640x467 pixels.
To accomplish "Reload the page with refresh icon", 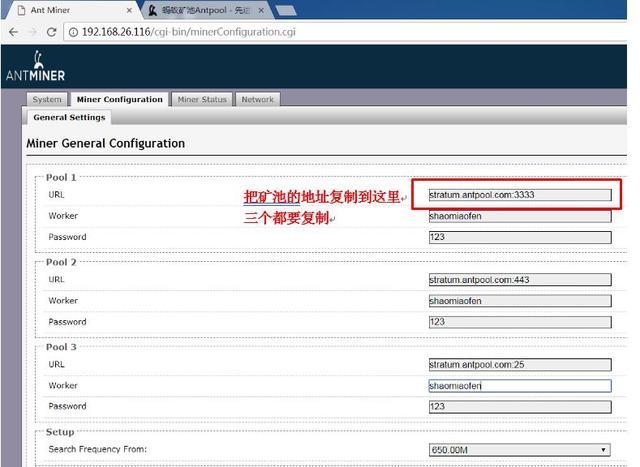I will click(x=54, y=31).
